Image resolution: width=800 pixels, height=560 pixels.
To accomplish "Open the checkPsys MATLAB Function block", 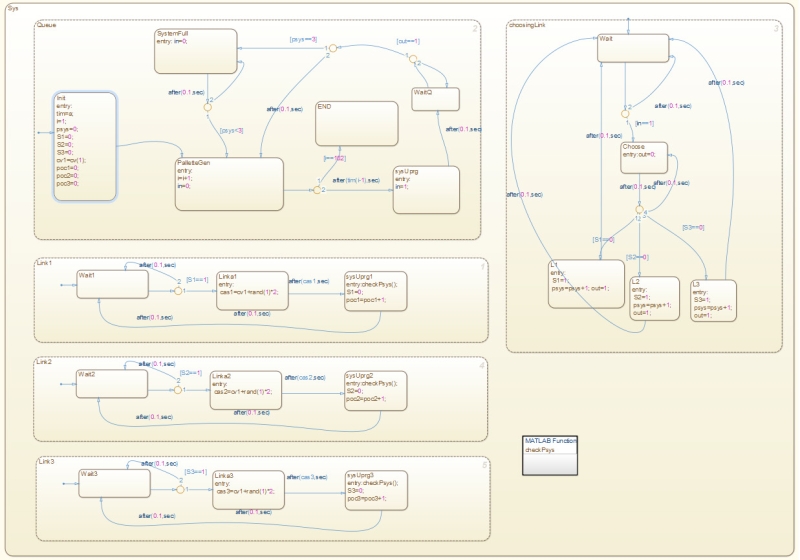I will 550,455.
